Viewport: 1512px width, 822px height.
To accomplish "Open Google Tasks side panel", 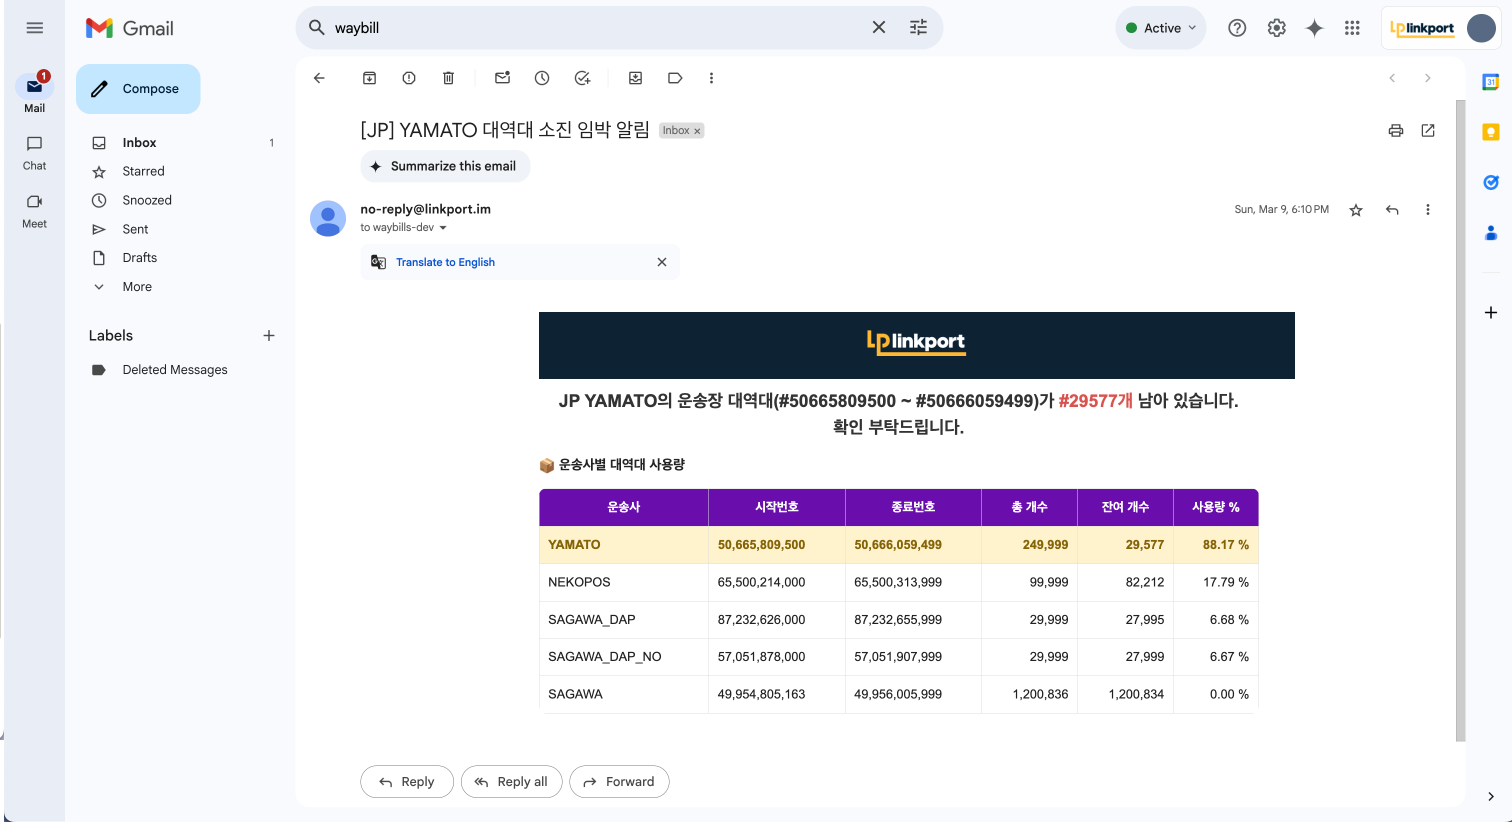I will 1491,182.
